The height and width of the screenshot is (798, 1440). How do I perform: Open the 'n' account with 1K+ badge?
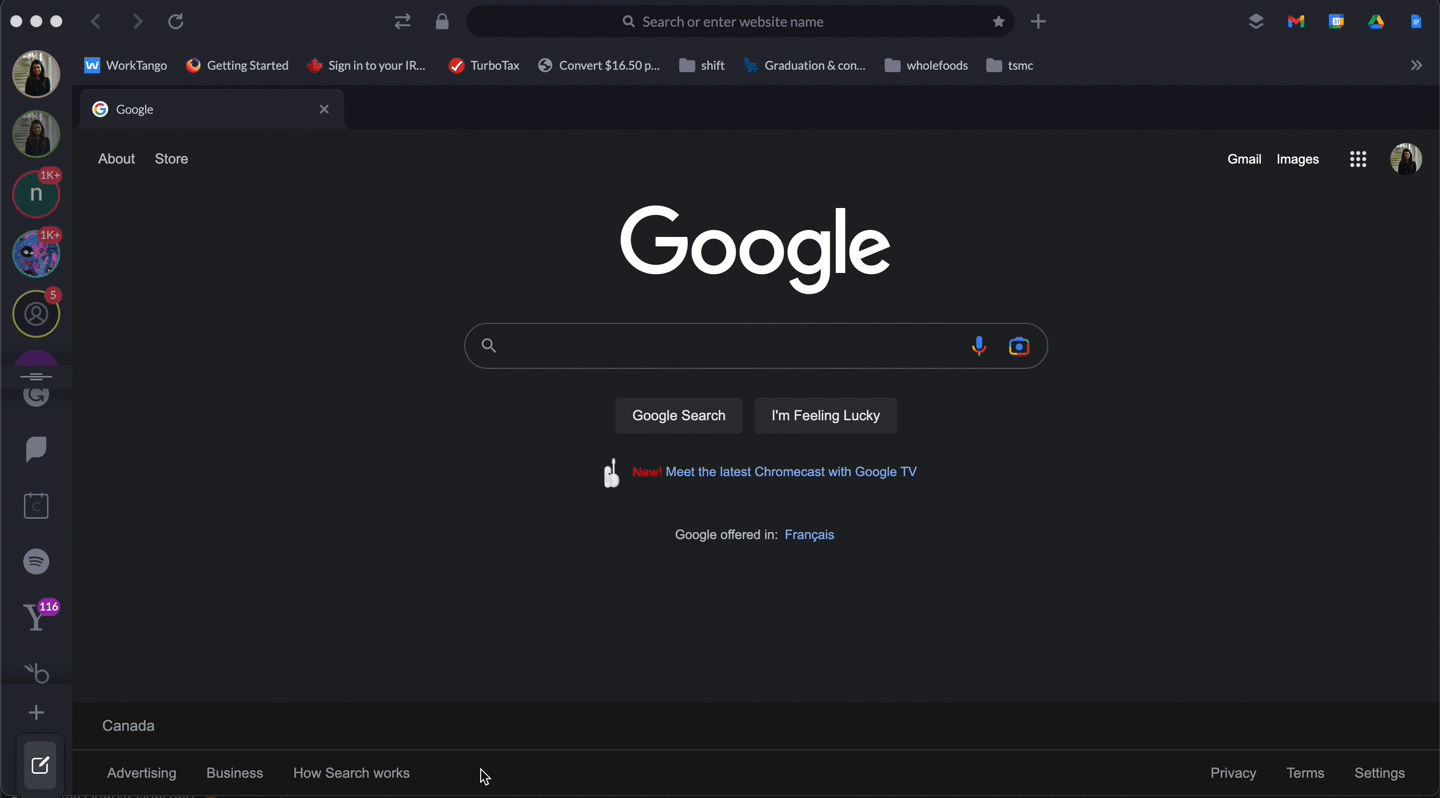click(x=36, y=193)
